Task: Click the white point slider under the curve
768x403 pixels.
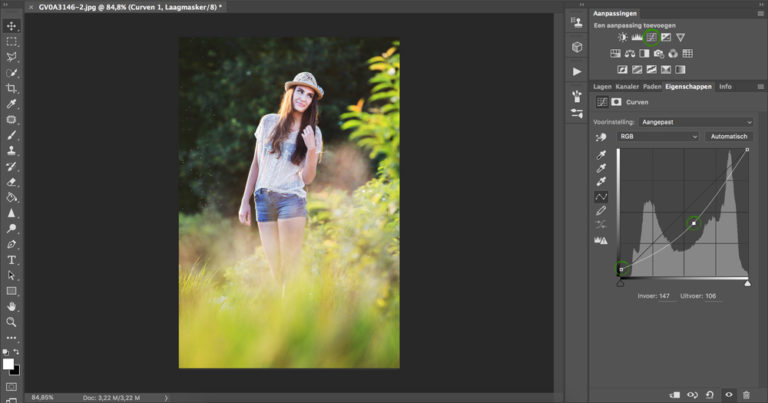Action: [747, 283]
